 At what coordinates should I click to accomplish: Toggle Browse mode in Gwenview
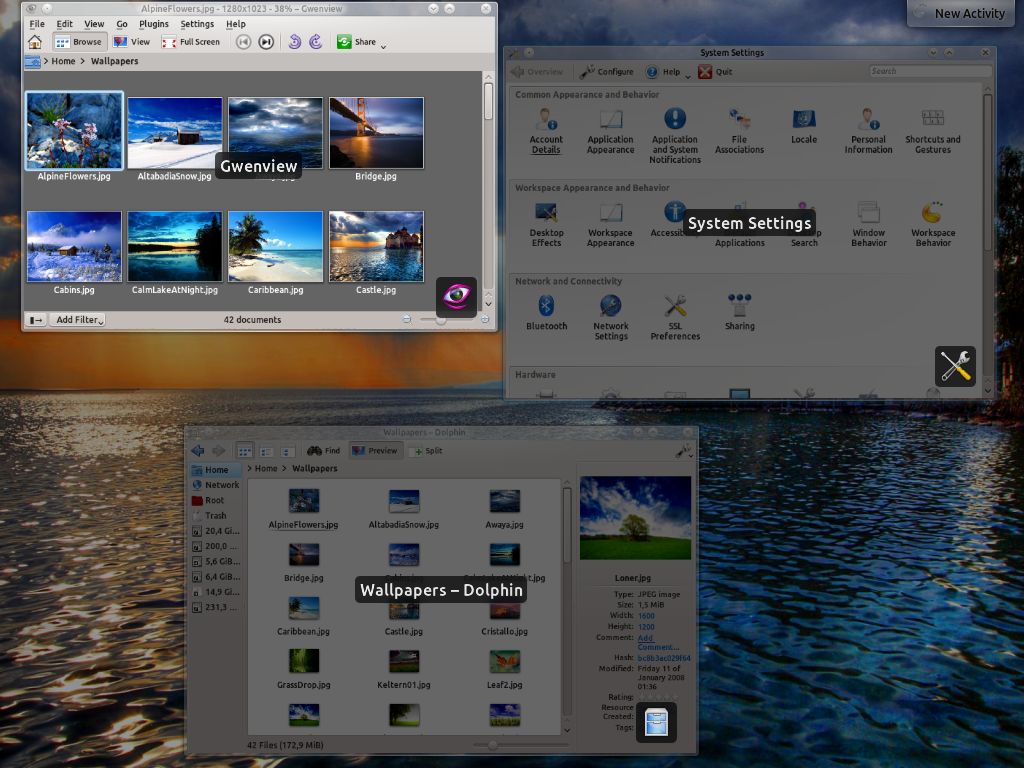(x=79, y=42)
